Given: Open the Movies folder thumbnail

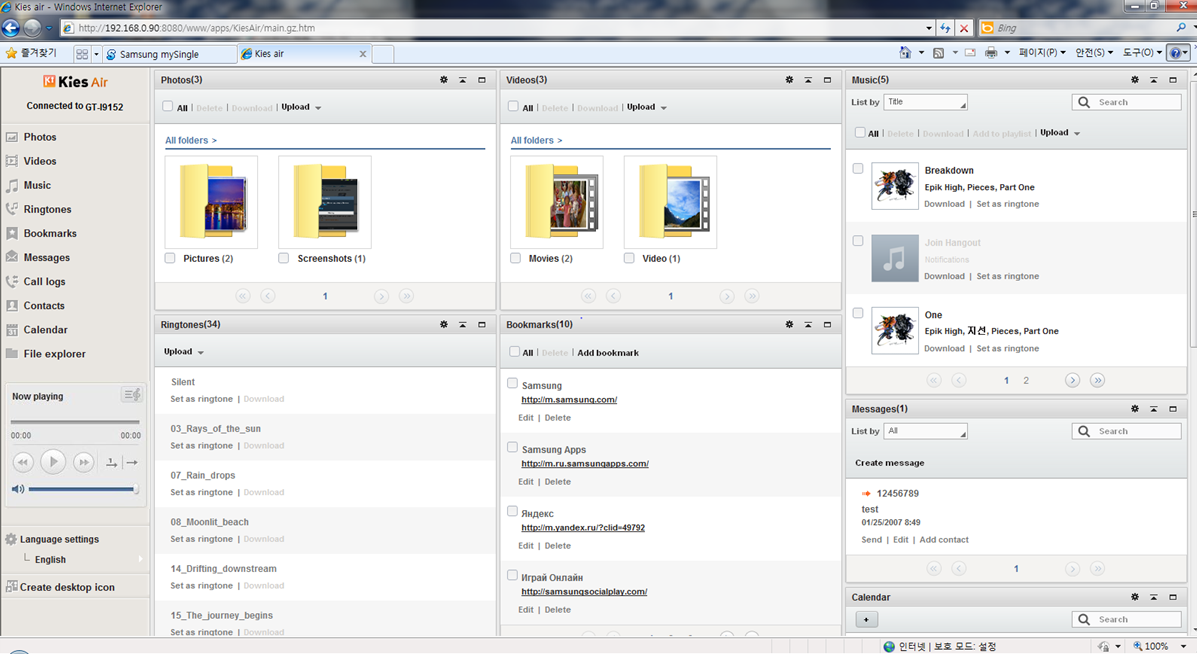Looking at the screenshot, I should pyautogui.click(x=557, y=202).
